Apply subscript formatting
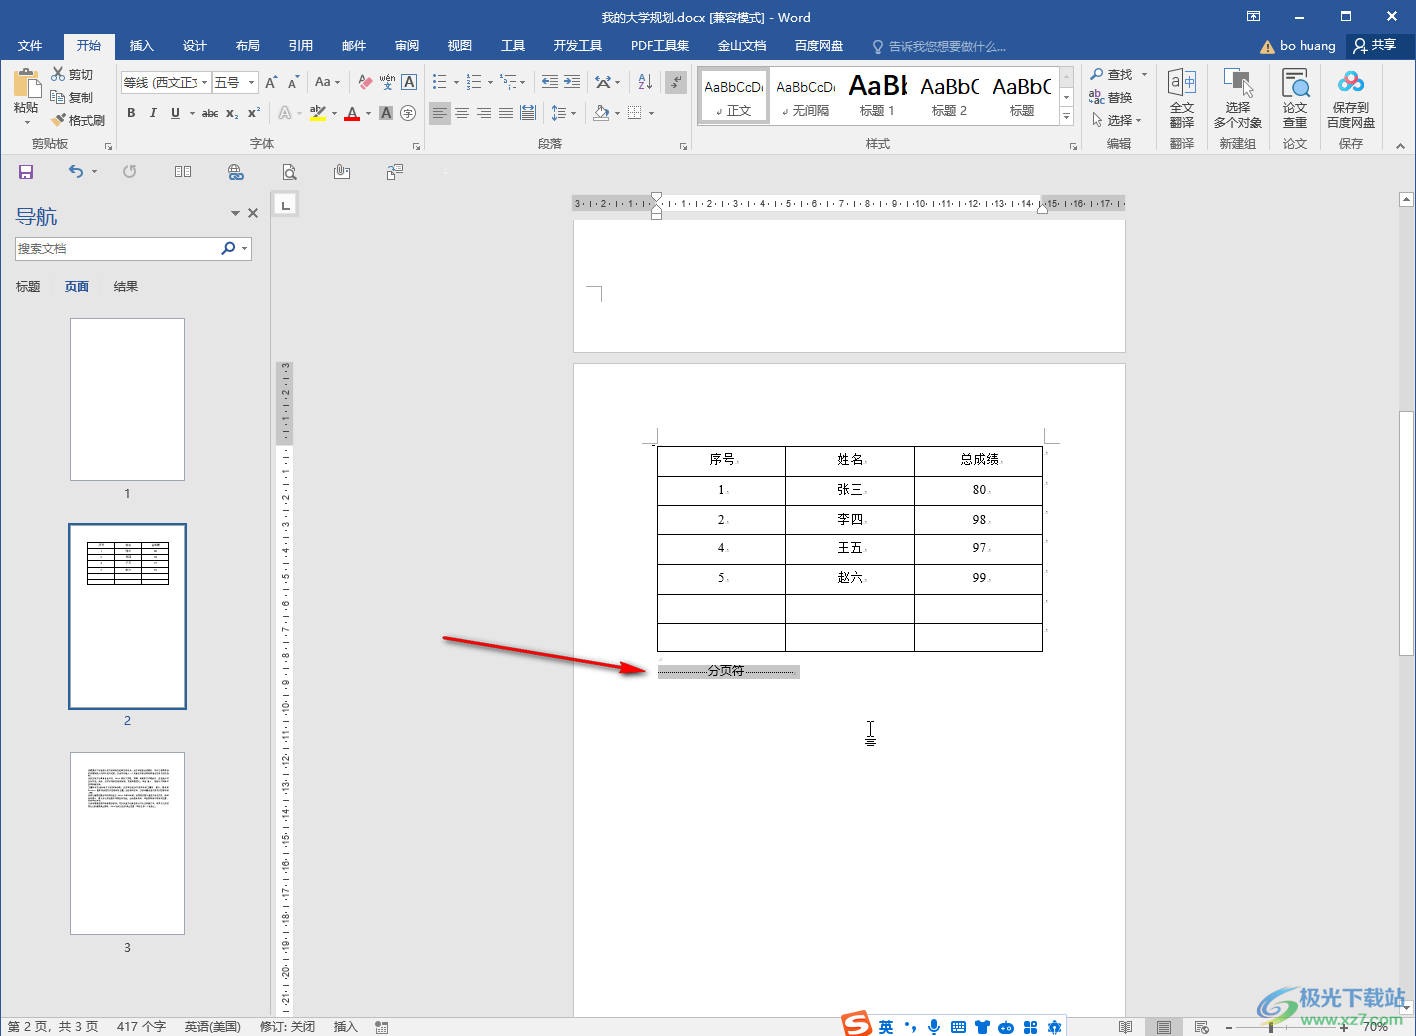The image size is (1416, 1036). (232, 113)
